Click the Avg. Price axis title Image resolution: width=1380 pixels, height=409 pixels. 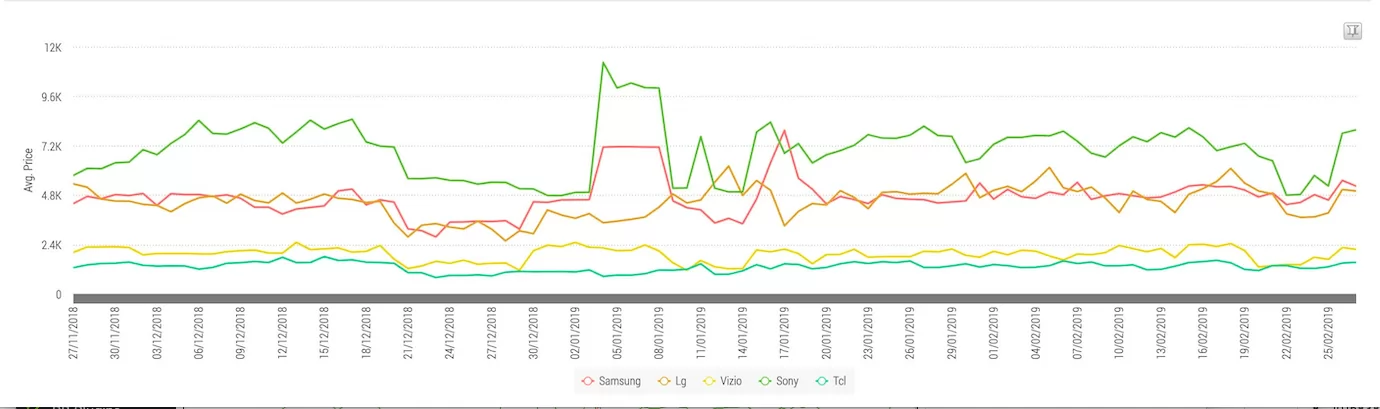[28, 172]
